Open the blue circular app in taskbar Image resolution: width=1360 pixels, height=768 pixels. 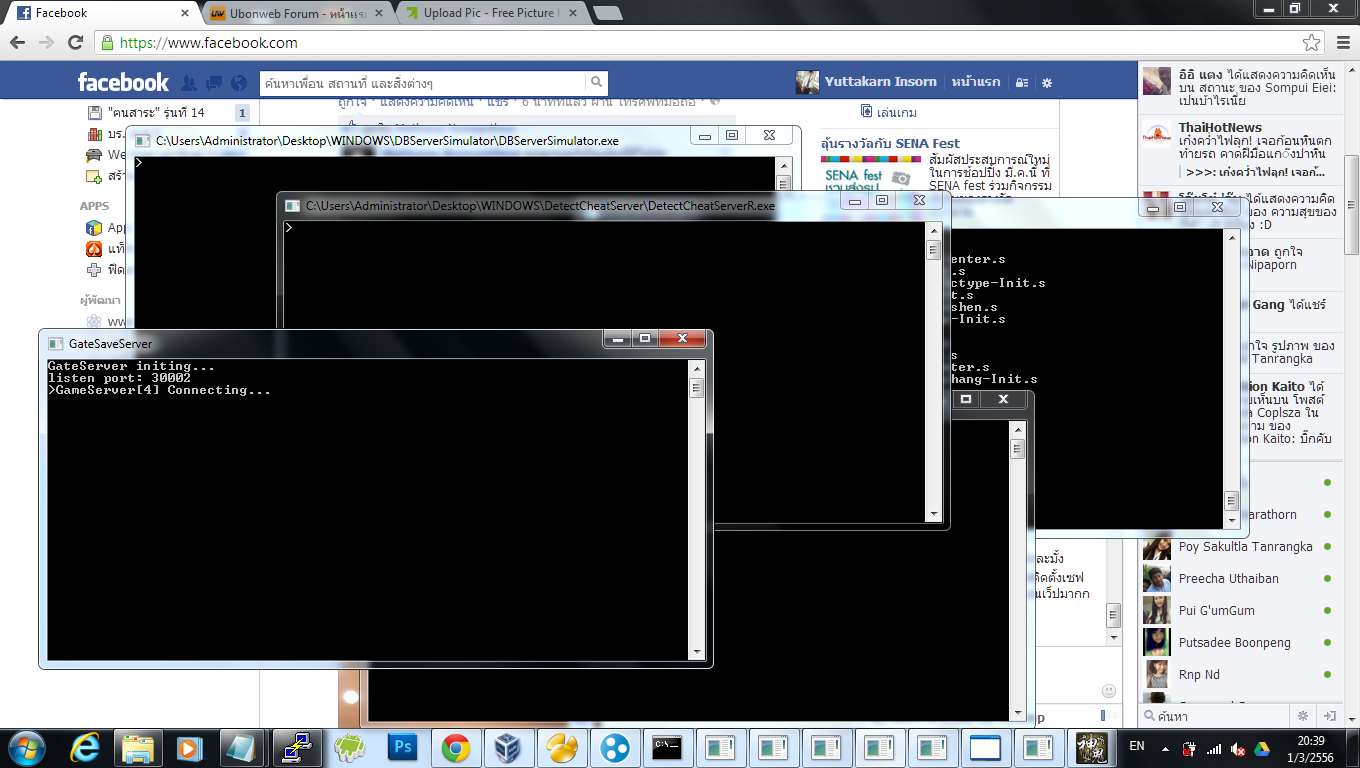(615, 747)
